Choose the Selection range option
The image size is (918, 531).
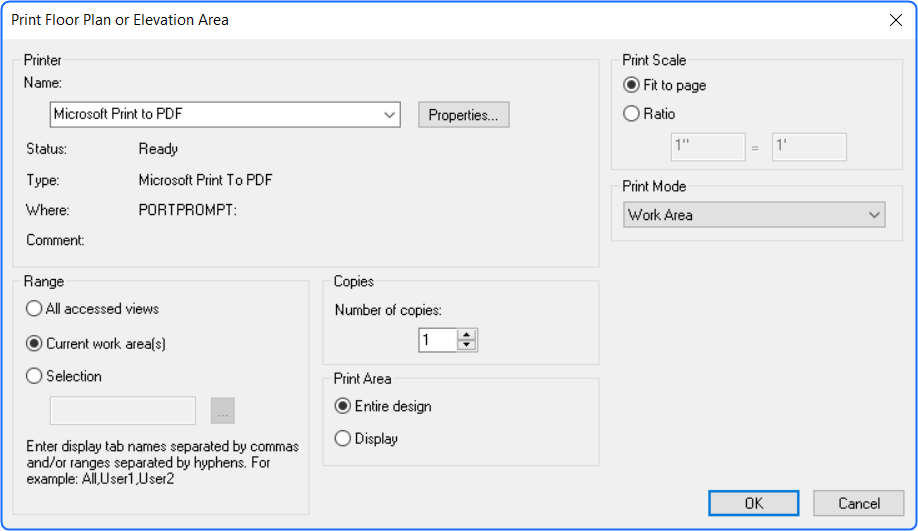click(35, 377)
